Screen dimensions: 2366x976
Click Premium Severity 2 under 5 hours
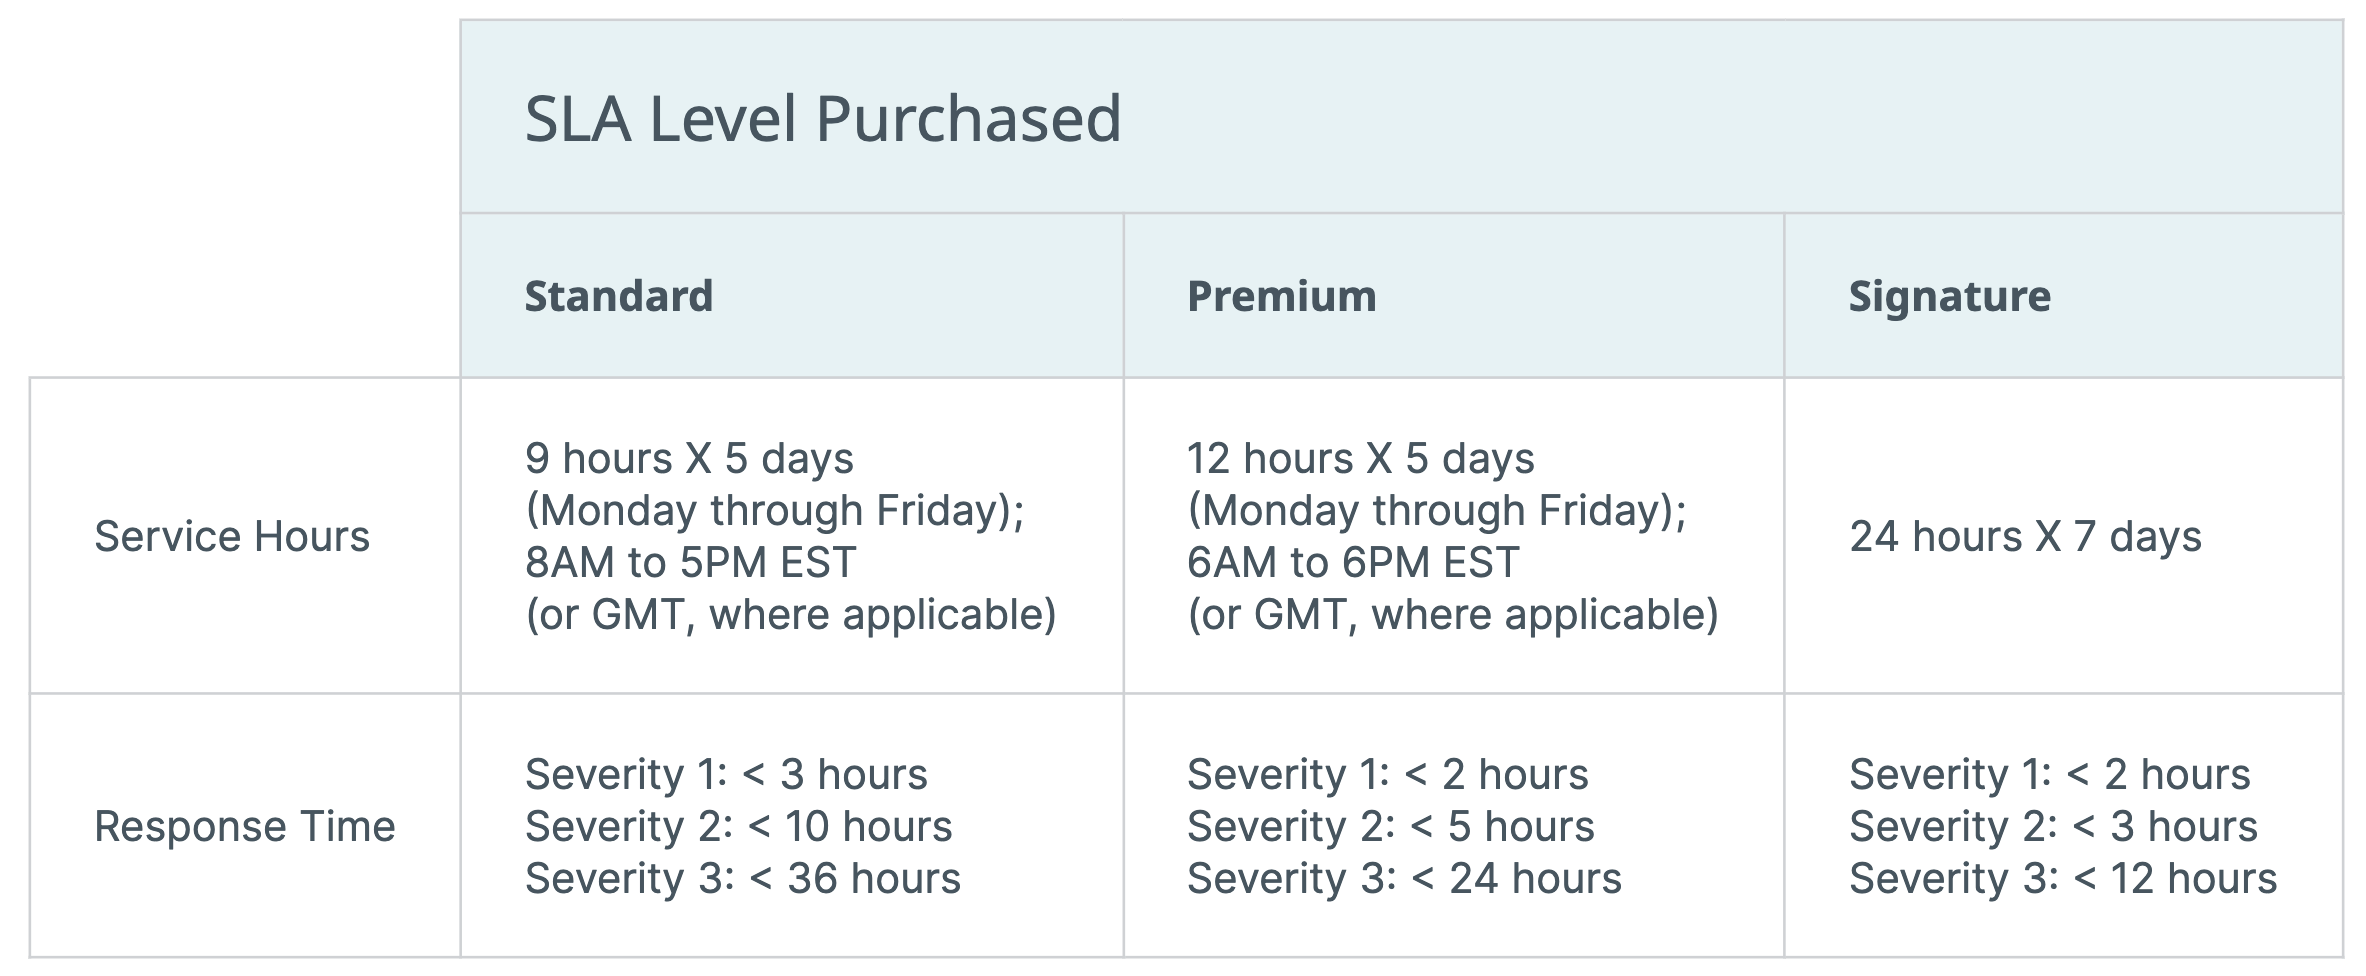pos(1391,826)
